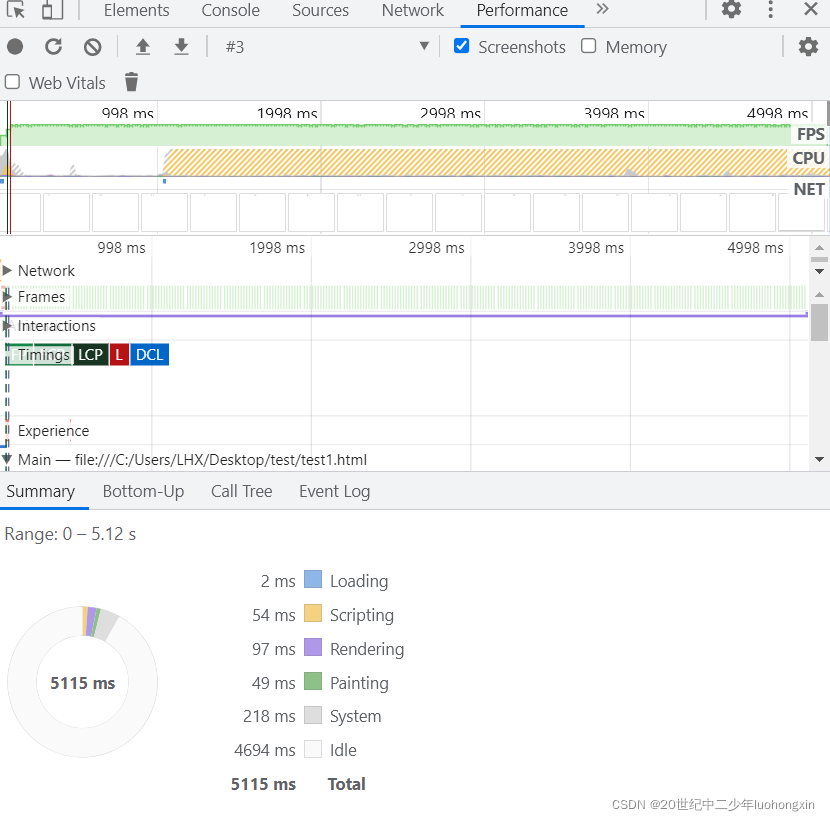Expand the Interactions track
Viewport: 830px width, 821px height.
(x=7, y=326)
